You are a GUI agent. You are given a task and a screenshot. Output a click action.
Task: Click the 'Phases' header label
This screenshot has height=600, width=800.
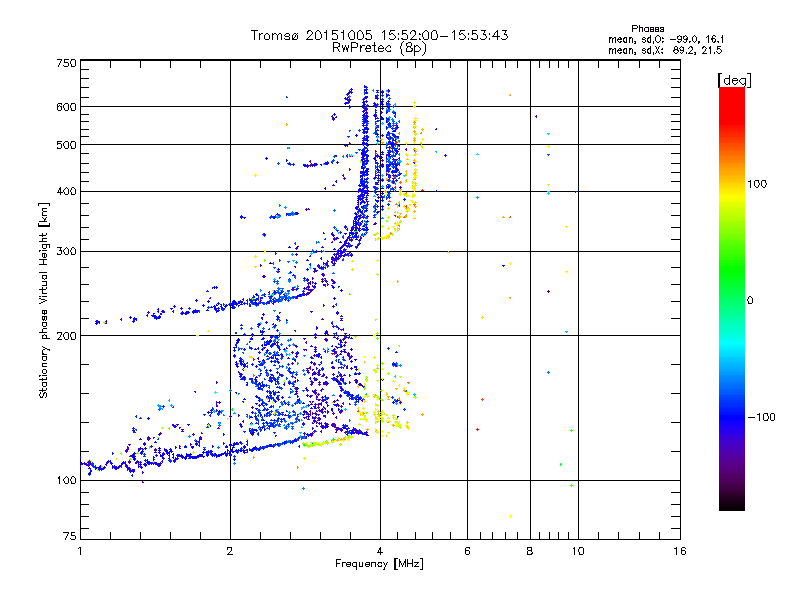(x=647, y=29)
